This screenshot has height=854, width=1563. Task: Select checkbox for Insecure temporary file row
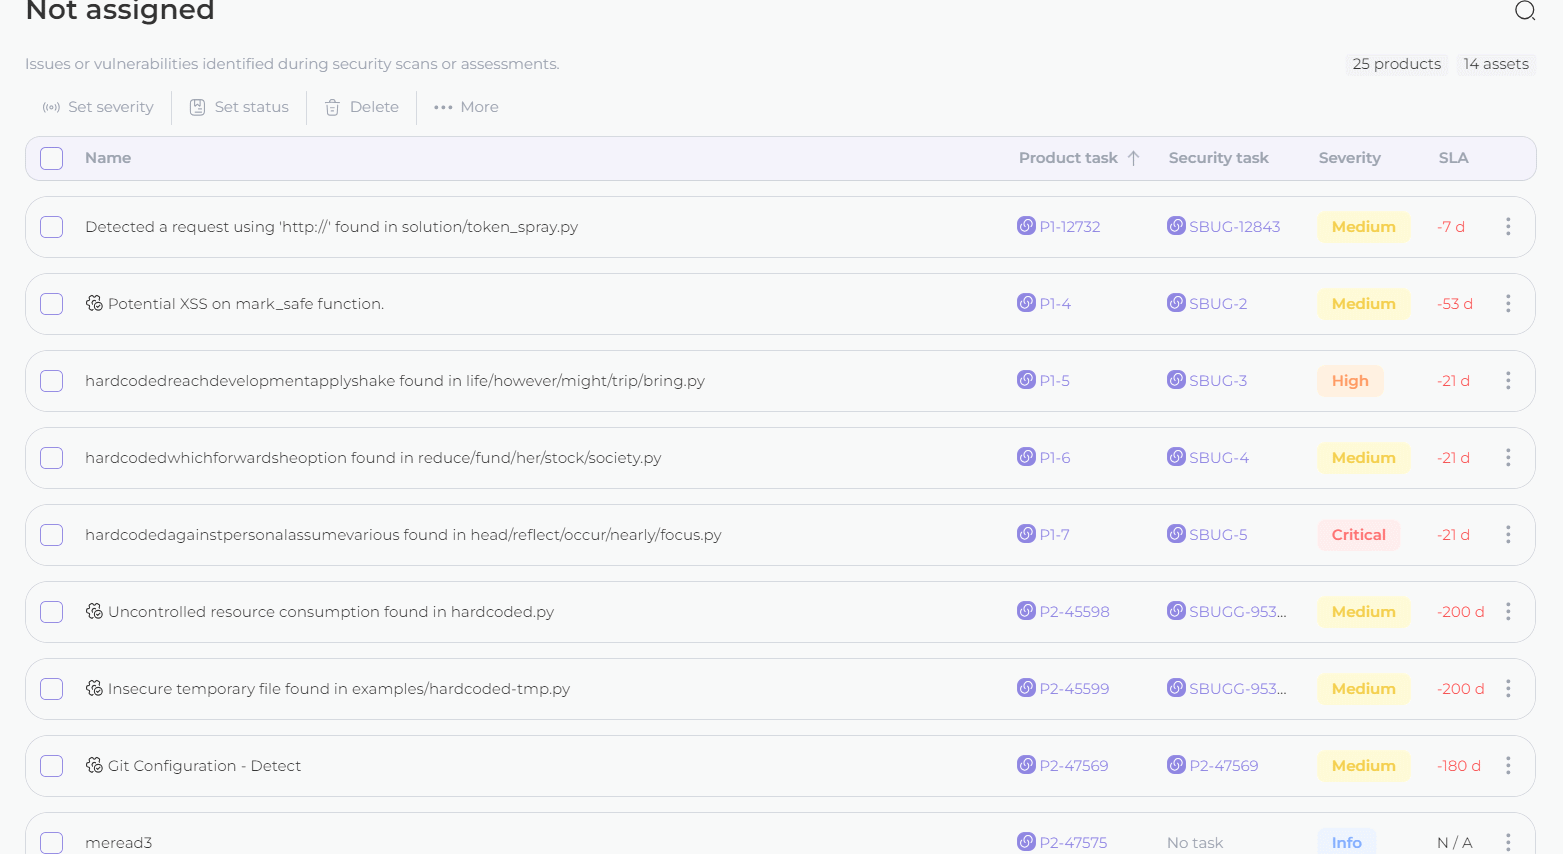[52, 689]
